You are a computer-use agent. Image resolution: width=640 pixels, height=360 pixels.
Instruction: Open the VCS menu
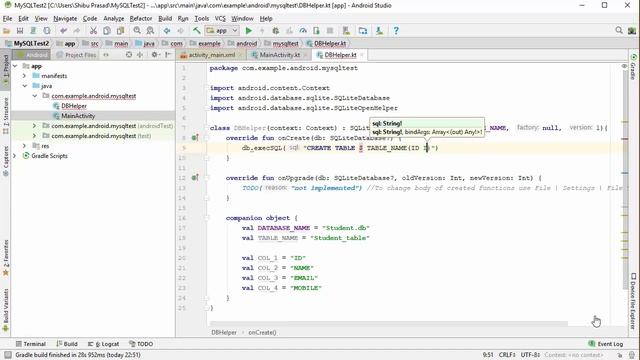(220, 18)
